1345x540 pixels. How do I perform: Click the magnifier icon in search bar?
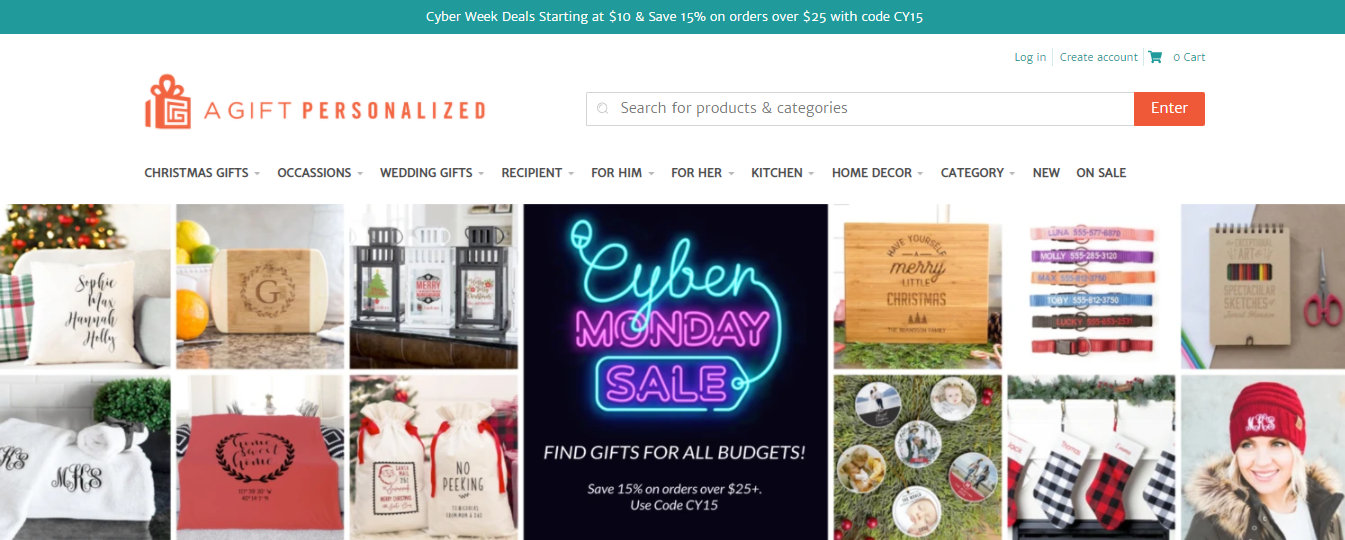coord(602,108)
